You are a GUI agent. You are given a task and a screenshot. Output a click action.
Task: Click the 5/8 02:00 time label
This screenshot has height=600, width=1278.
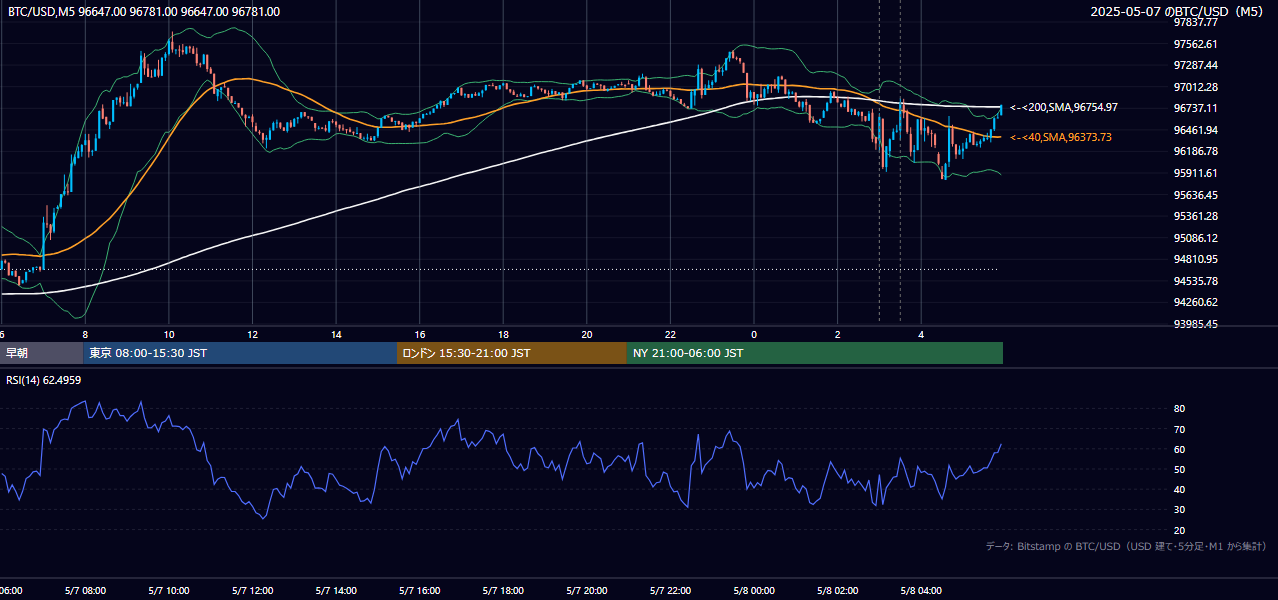pyautogui.click(x=837, y=591)
